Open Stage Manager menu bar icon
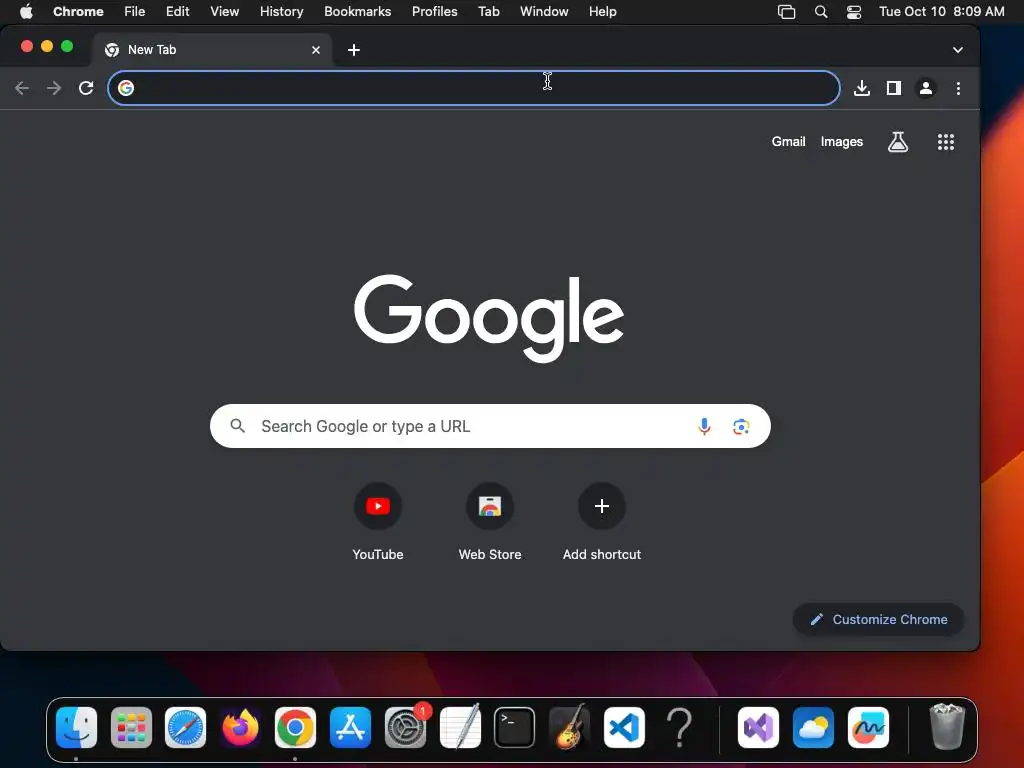This screenshot has height=768, width=1024. point(786,12)
